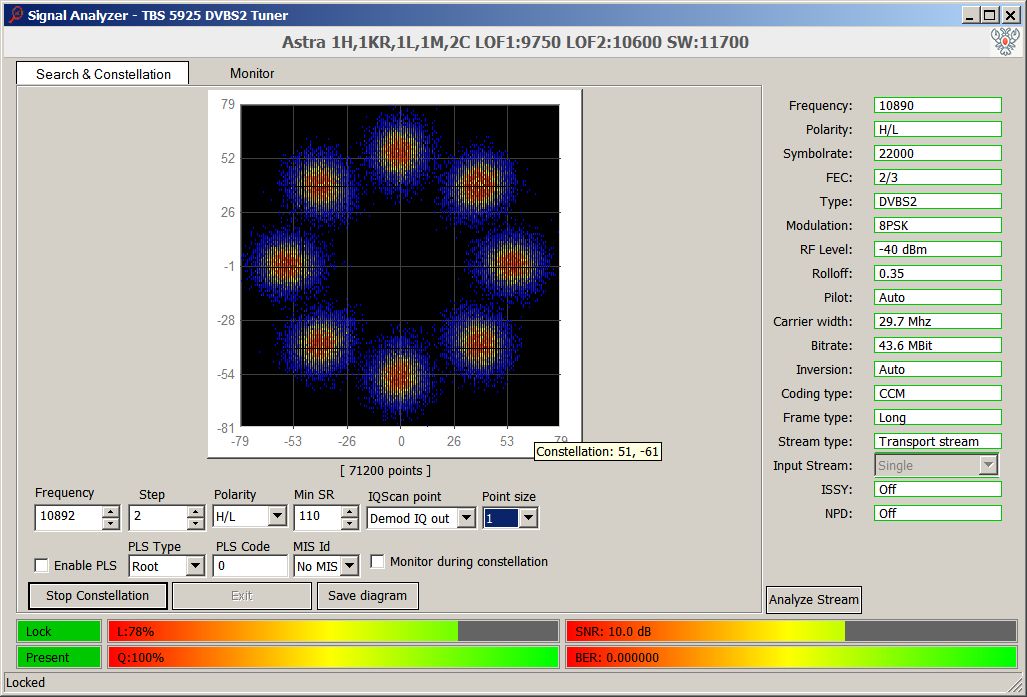Open the PLS Type Root dropdown

(195, 566)
